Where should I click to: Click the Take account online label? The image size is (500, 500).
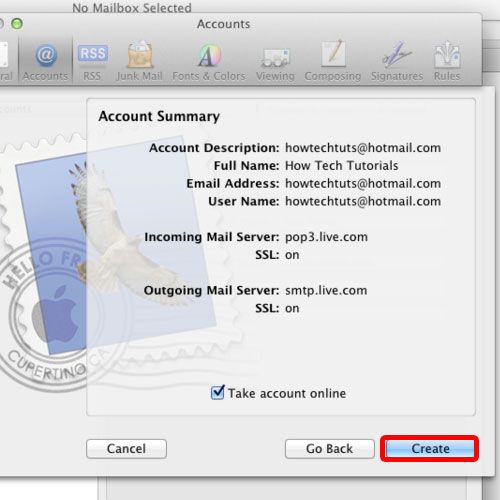[x=287, y=393]
